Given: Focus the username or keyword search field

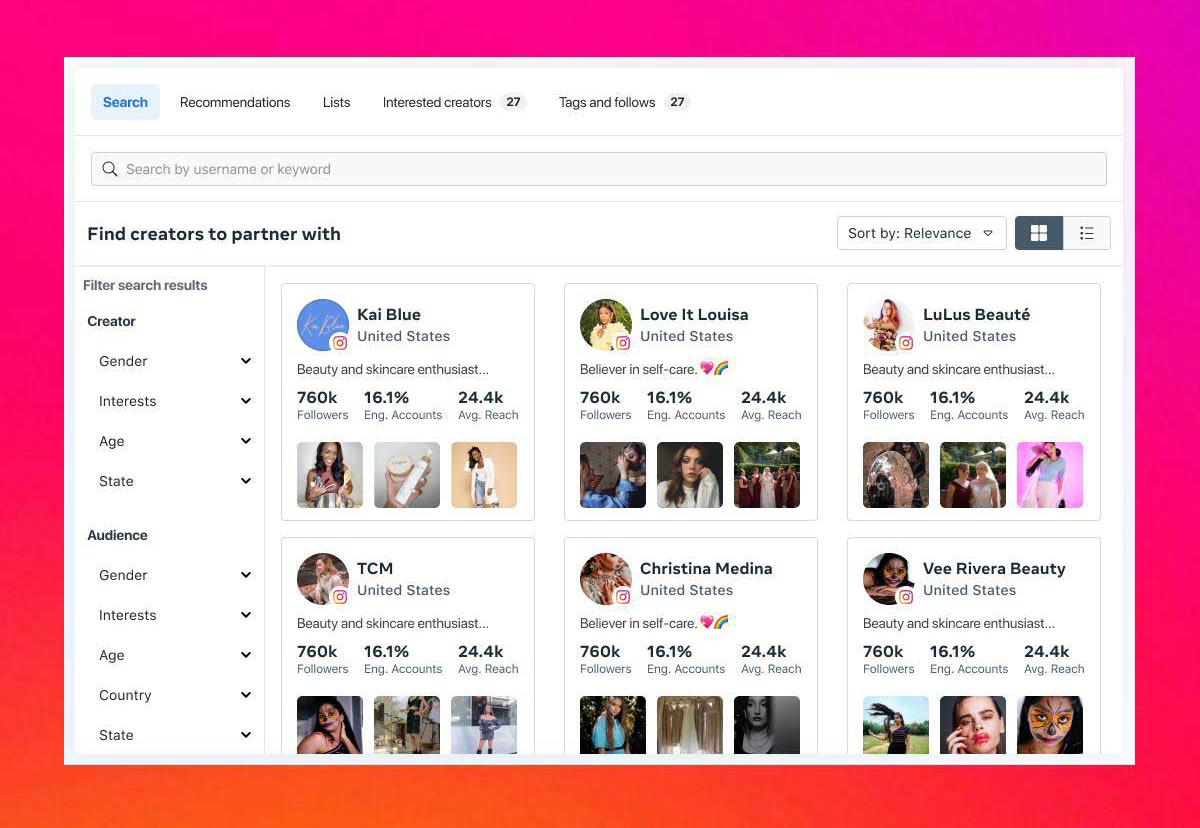Looking at the screenshot, I should point(598,169).
